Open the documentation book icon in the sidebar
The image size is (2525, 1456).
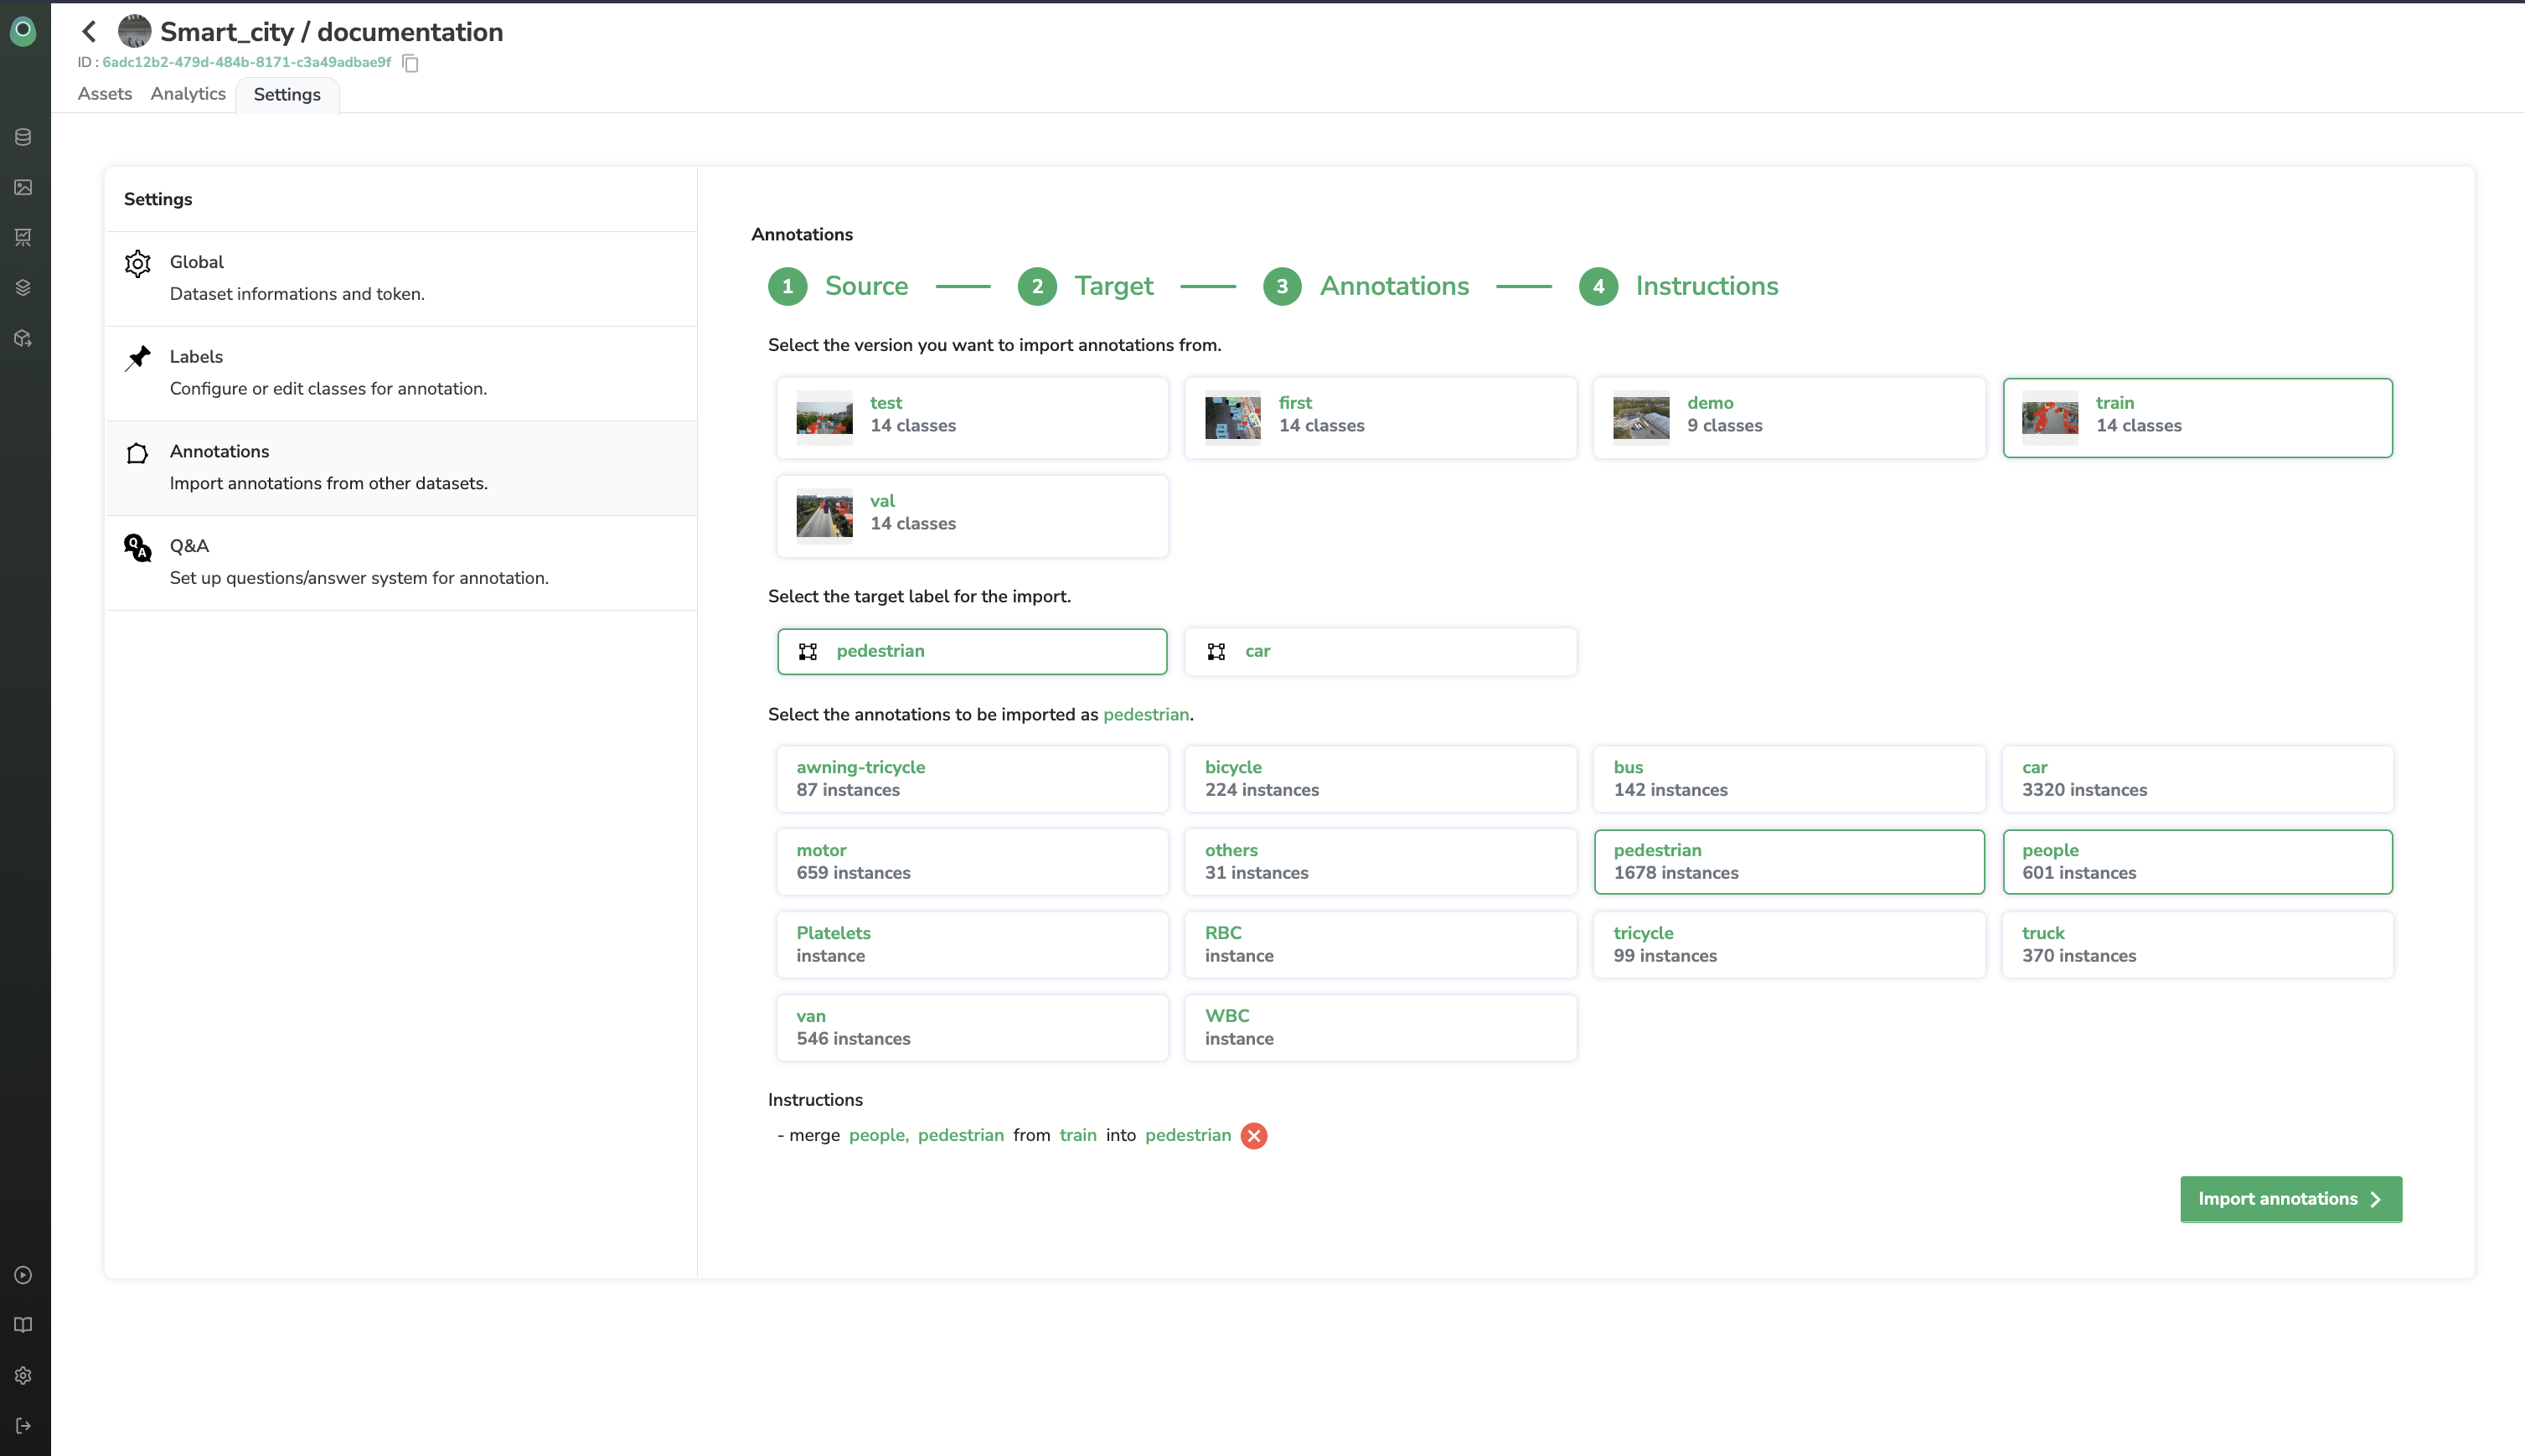[23, 1325]
